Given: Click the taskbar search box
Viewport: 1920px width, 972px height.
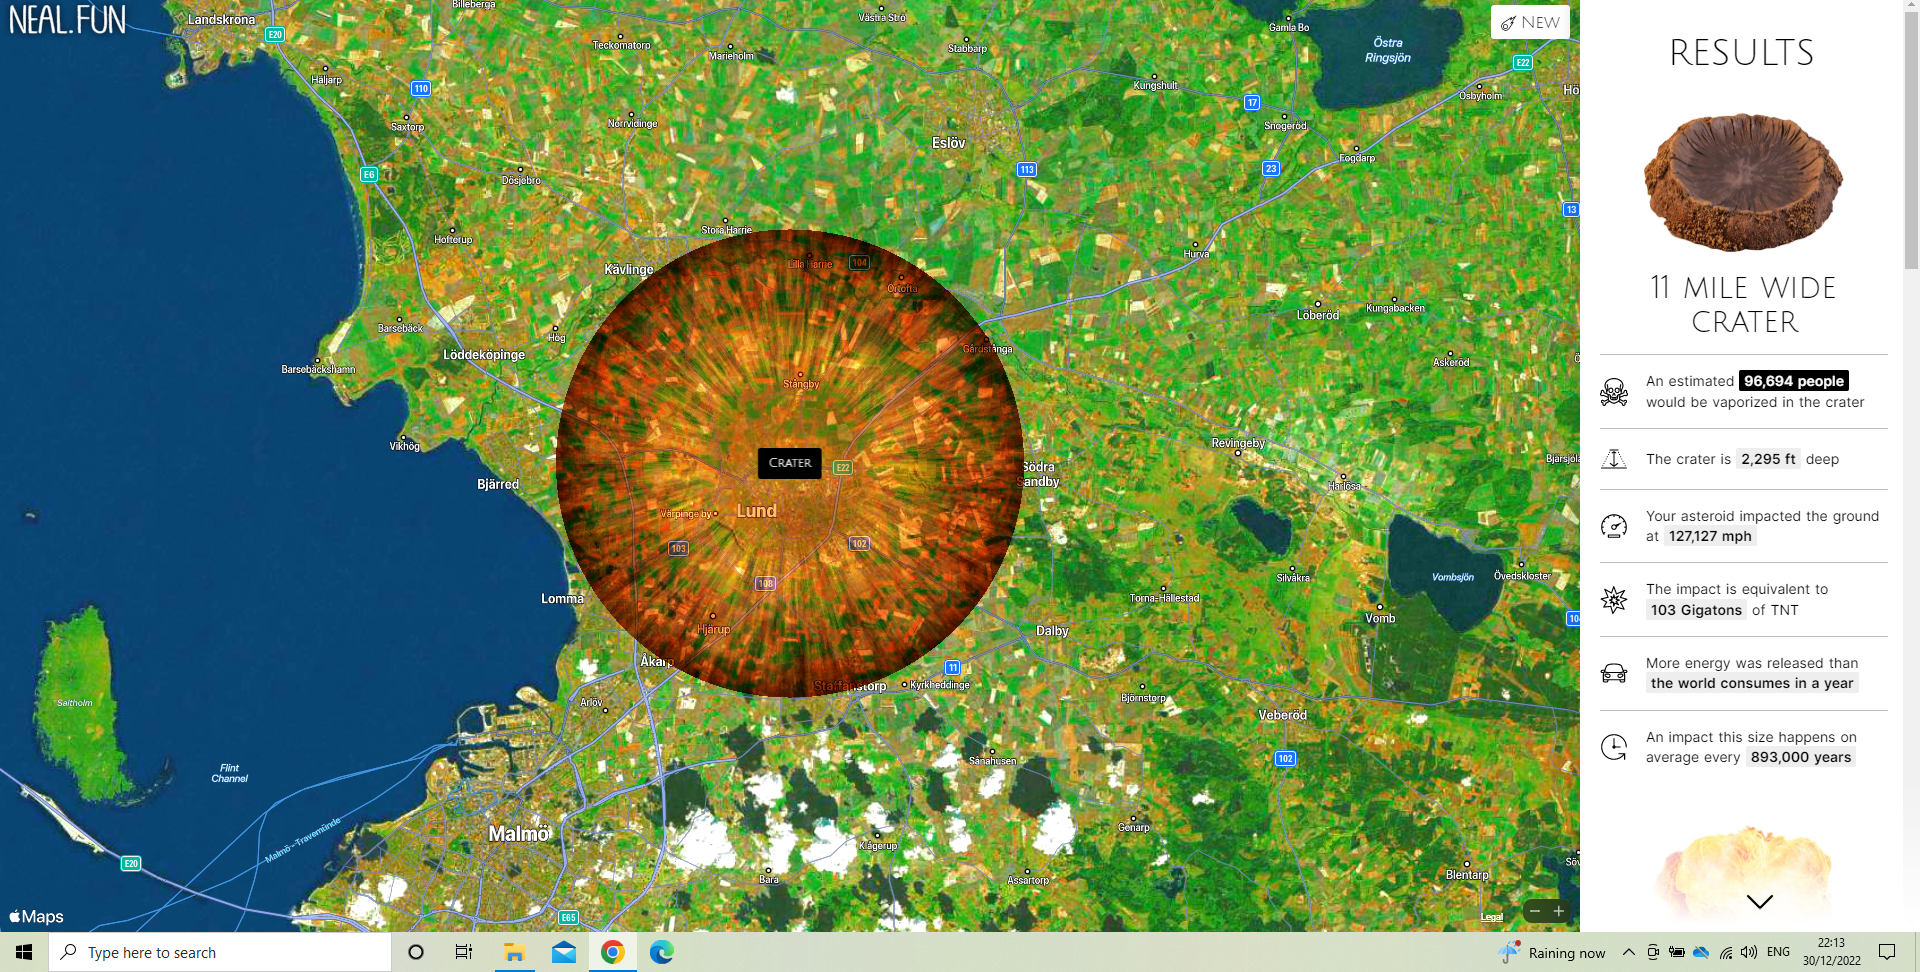Looking at the screenshot, I should coord(220,952).
